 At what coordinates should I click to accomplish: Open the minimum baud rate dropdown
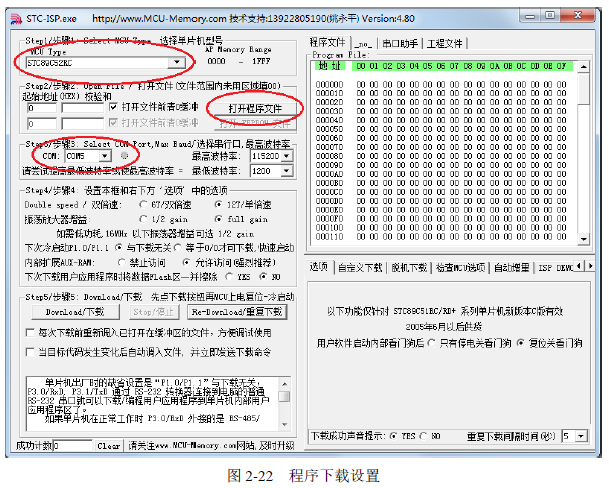click(x=287, y=170)
